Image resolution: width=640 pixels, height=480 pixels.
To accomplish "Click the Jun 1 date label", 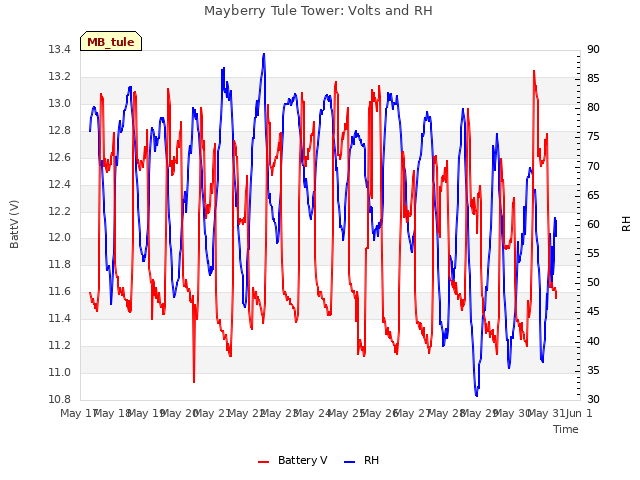I will 579,413.
